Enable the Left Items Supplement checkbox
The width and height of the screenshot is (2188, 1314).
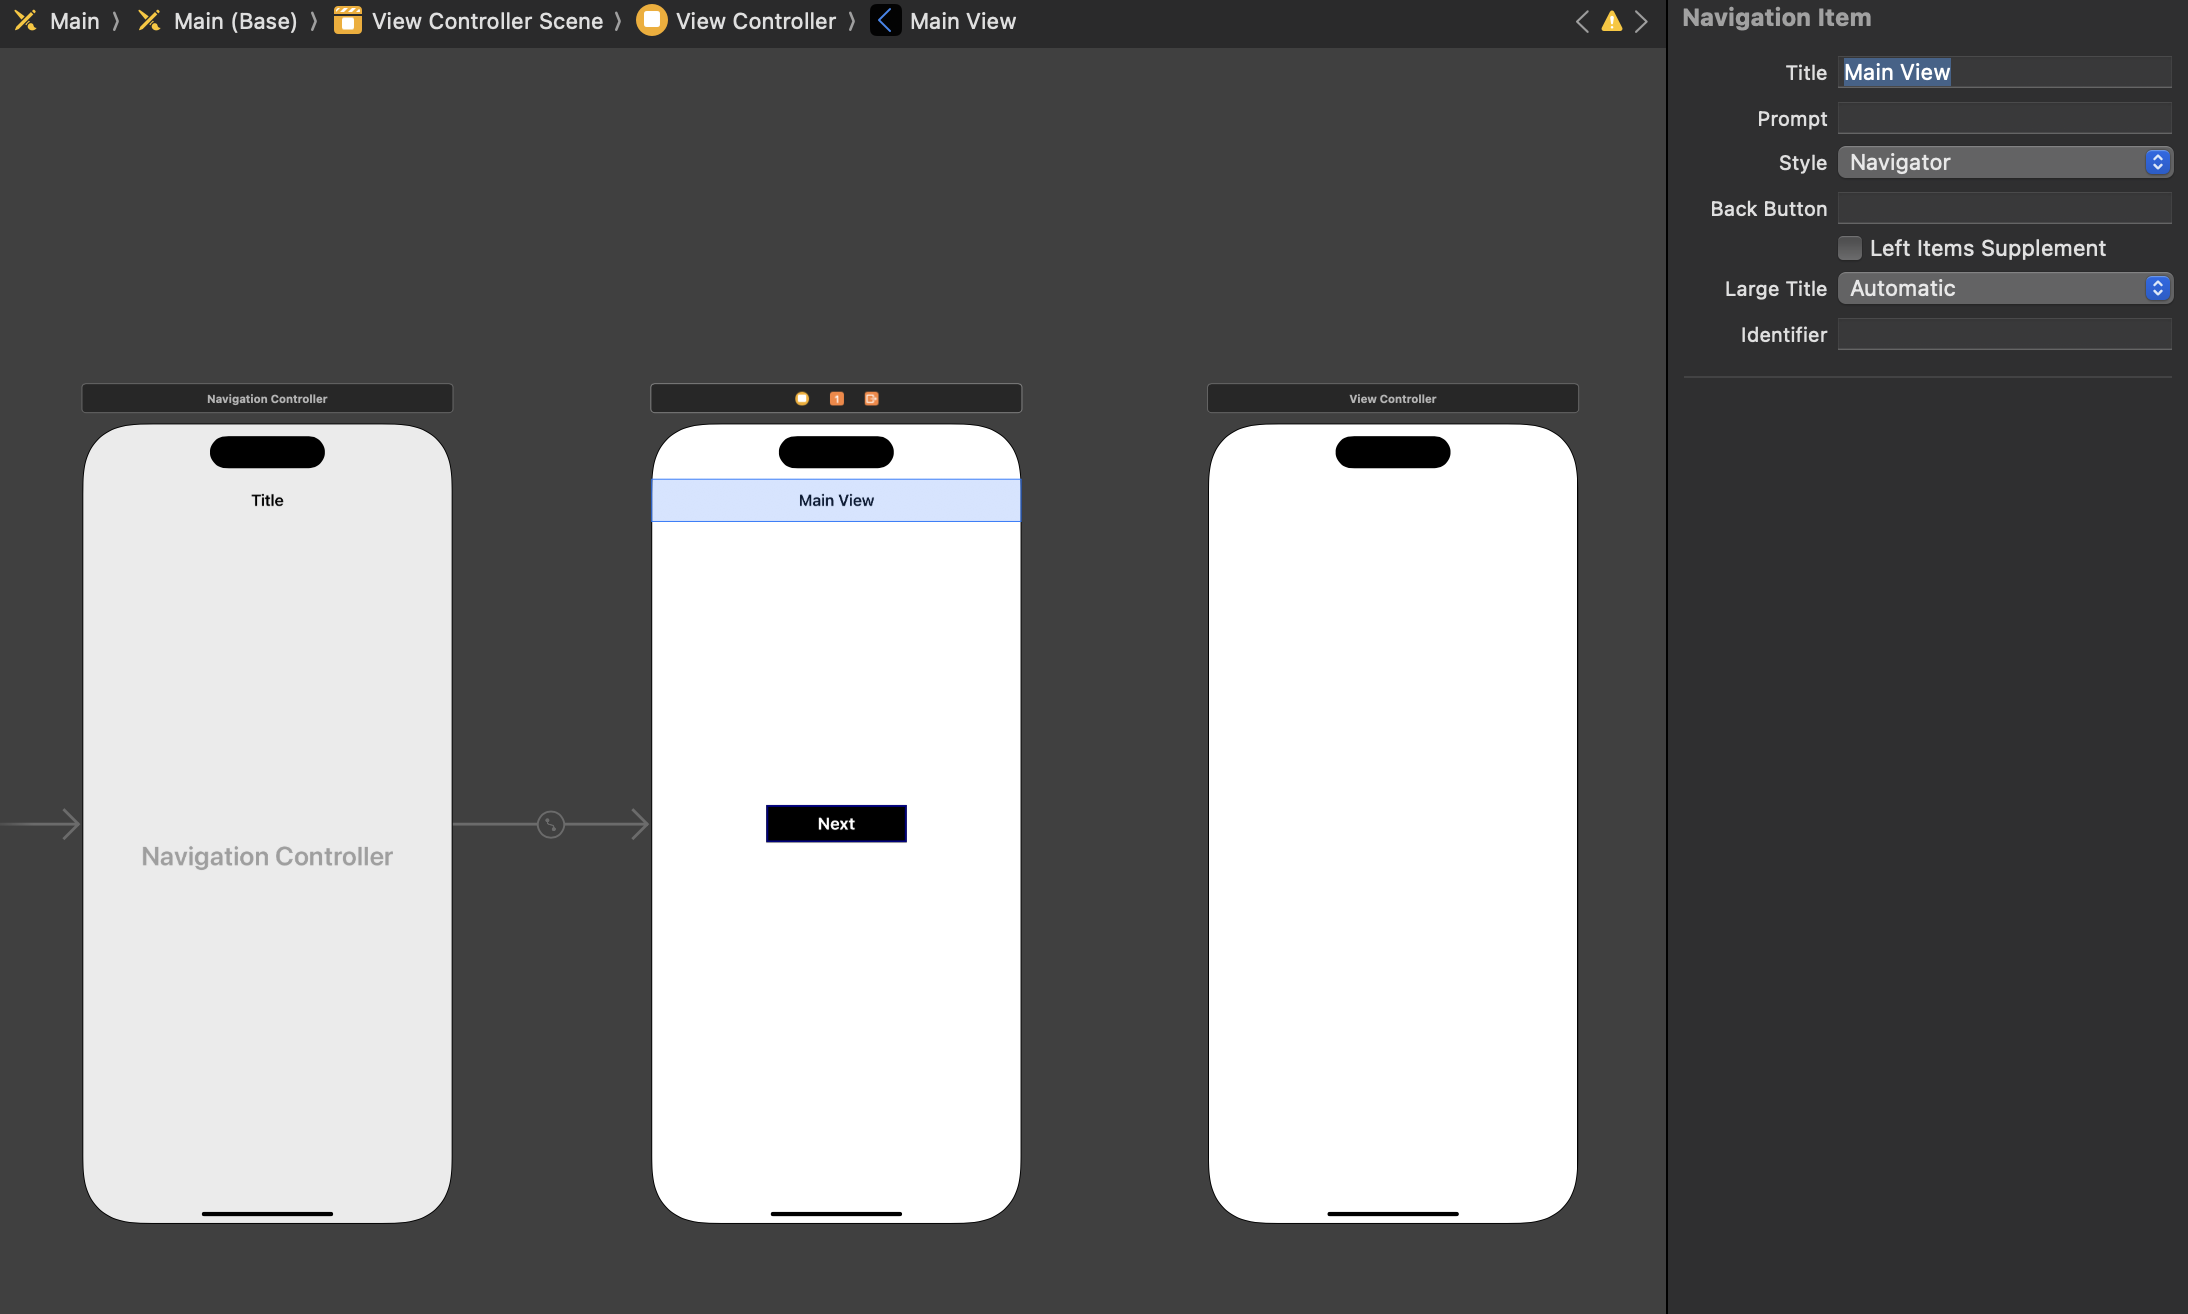pyautogui.click(x=1850, y=248)
